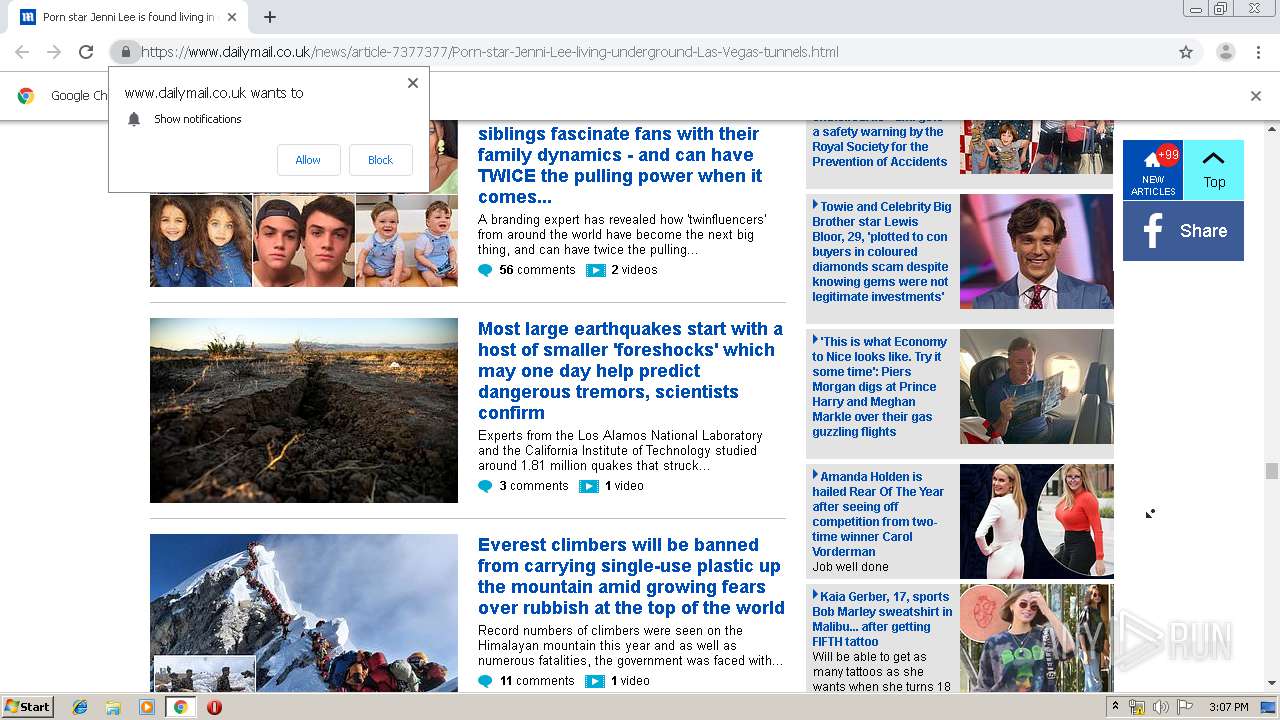
Task: Click the padlock site info icon
Action: coord(125,52)
